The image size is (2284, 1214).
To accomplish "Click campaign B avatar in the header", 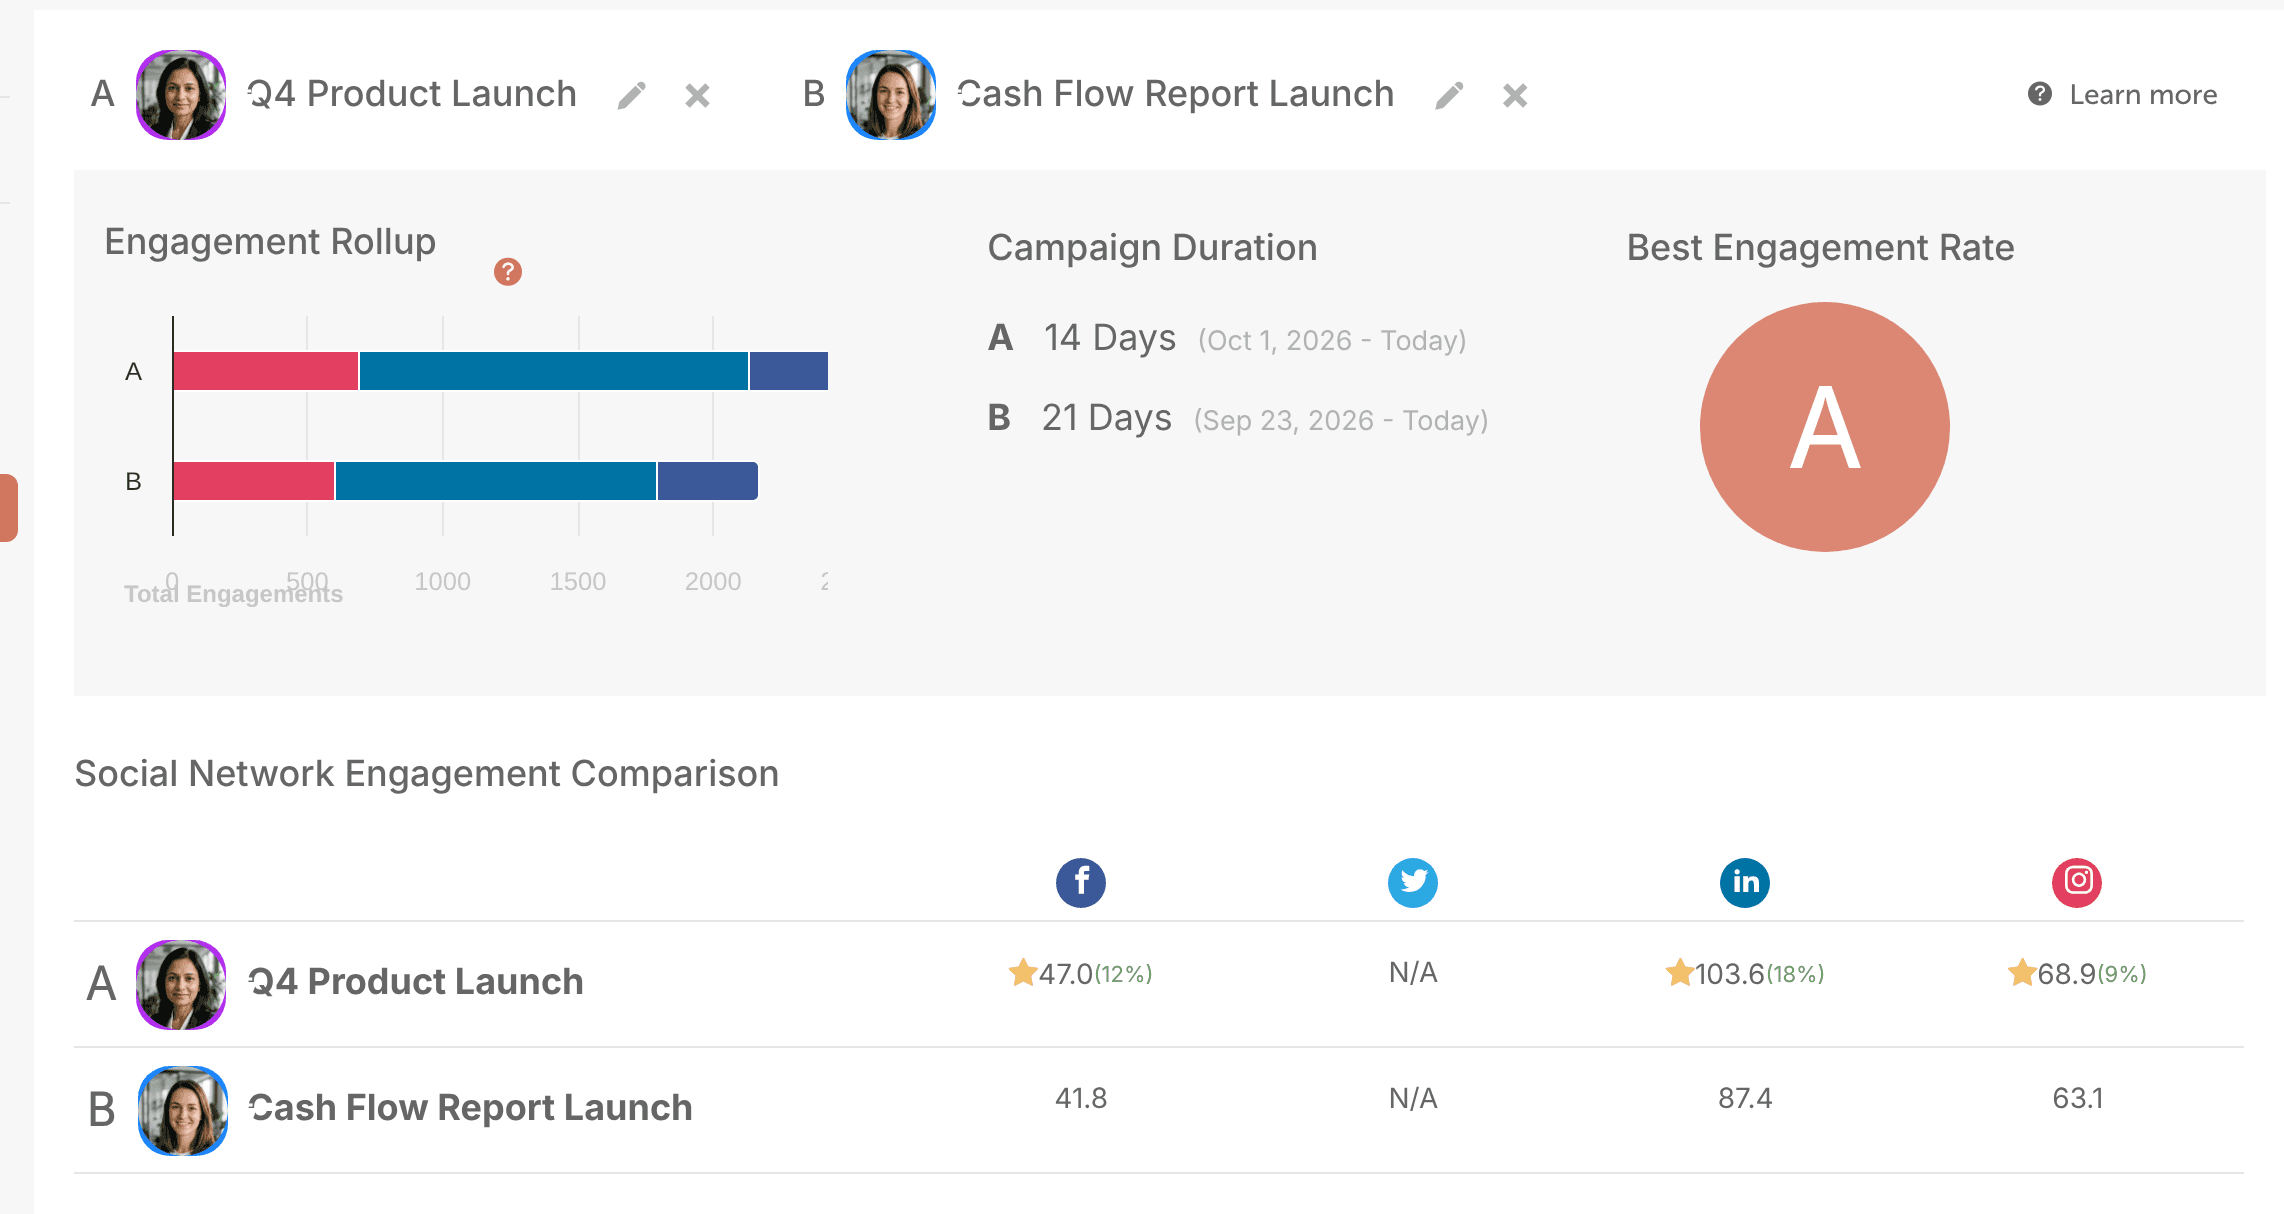I will (891, 95).
